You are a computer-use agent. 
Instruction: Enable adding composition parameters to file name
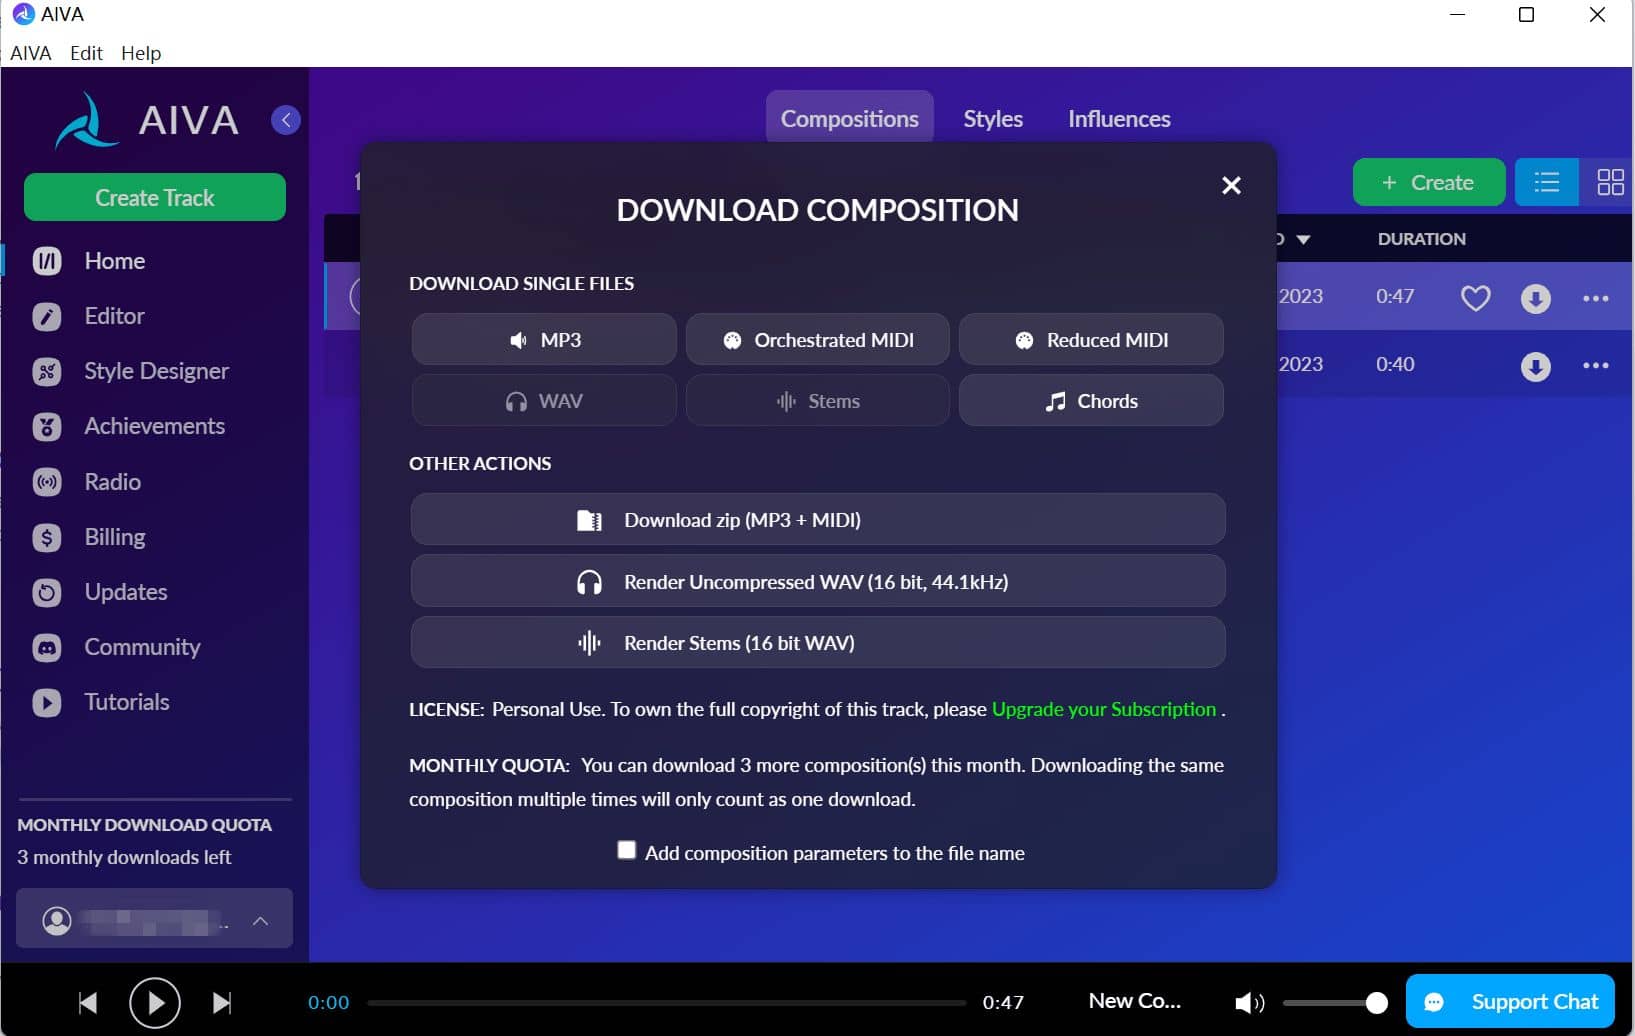627,851
